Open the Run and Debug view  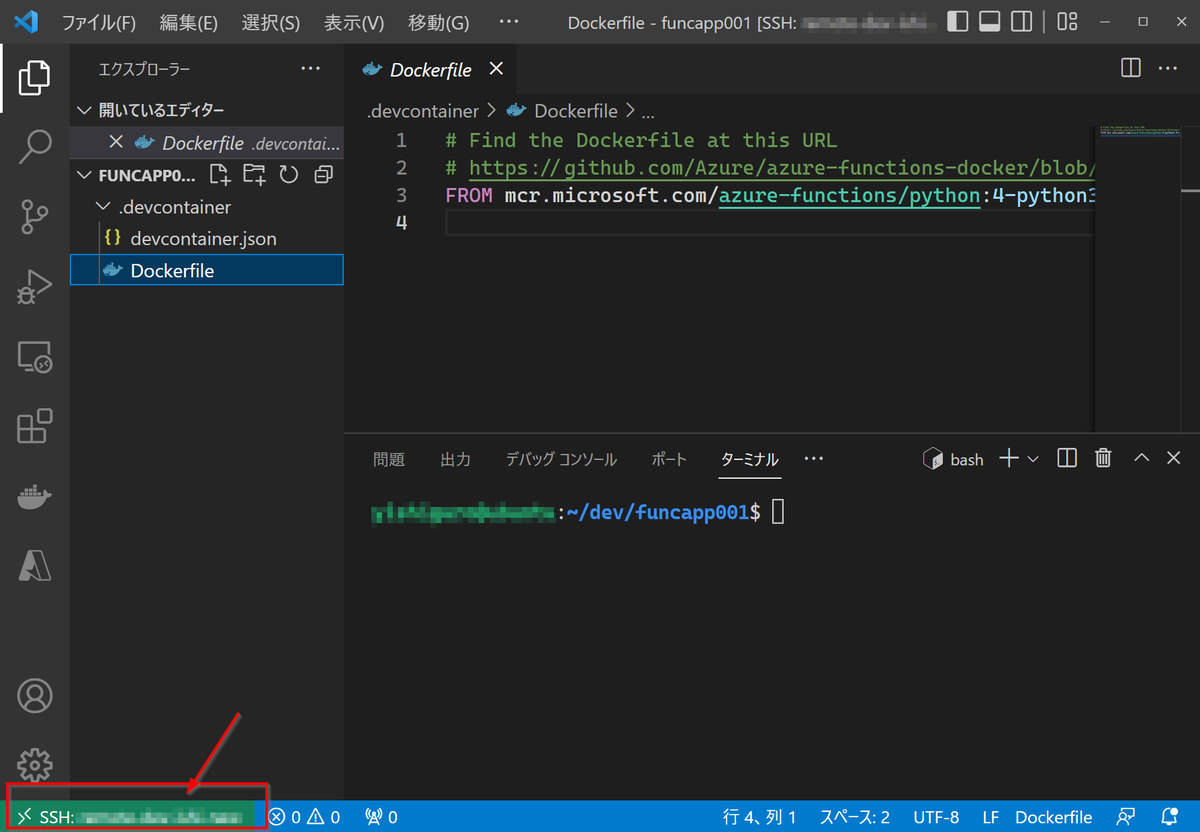[x=34, y=286]
